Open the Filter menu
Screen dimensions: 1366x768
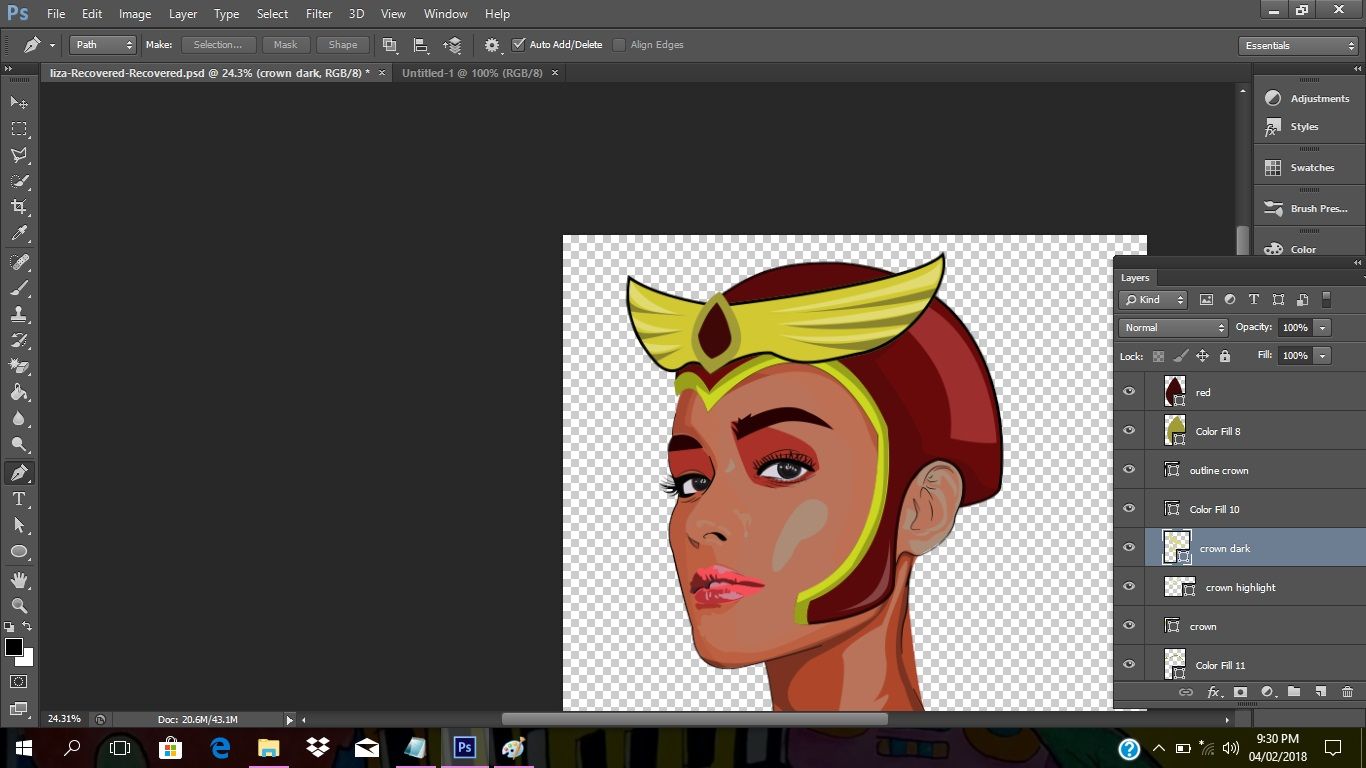[319, 14]
